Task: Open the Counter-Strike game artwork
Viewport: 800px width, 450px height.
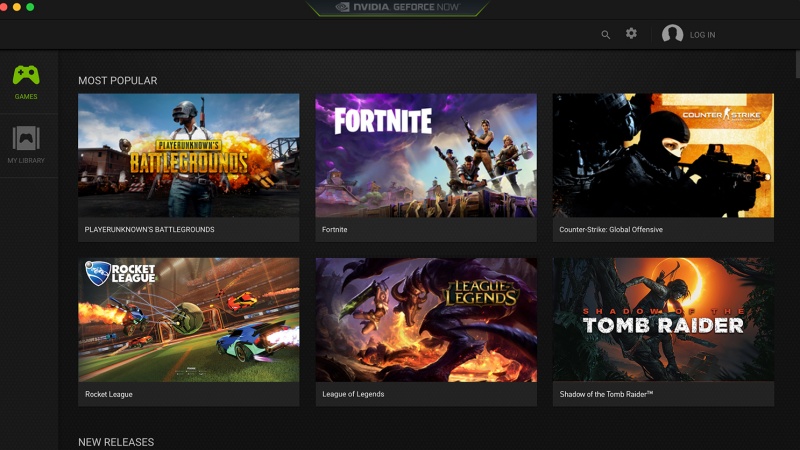Action: point(663,156)
